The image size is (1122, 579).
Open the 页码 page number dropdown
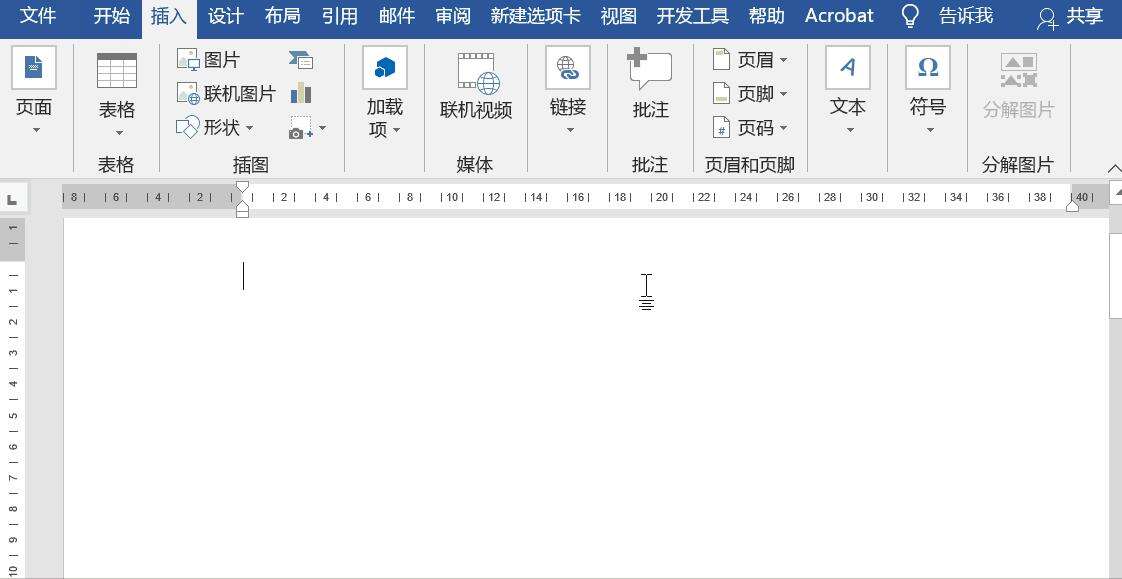tap(783, 128)
